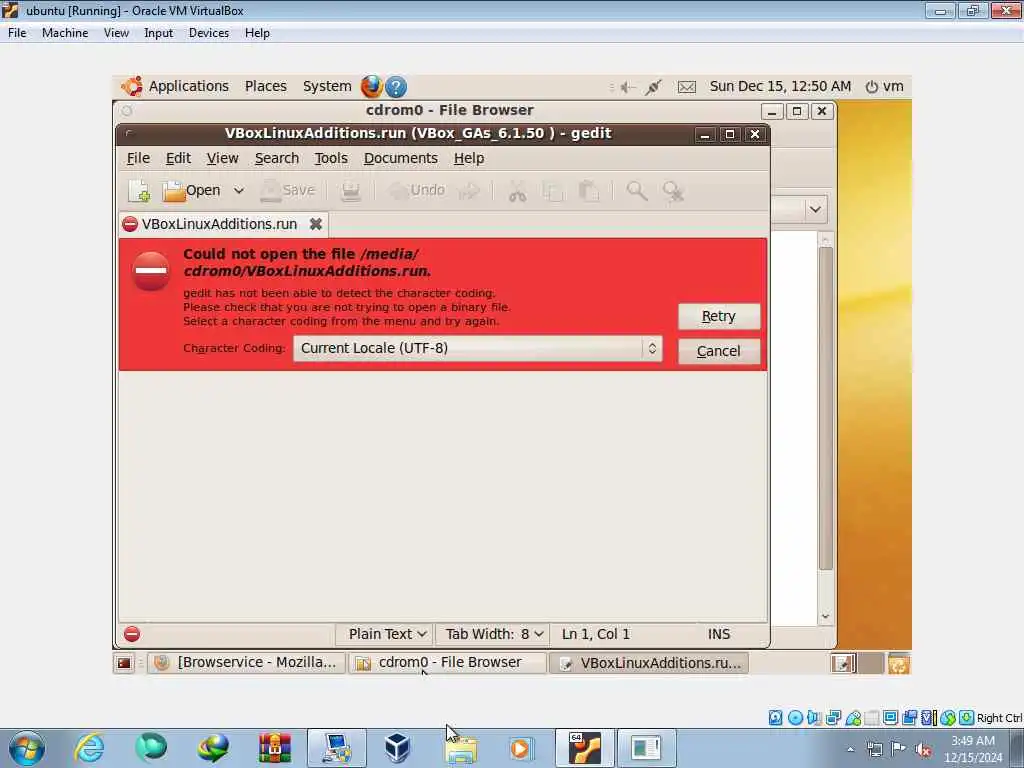Open Internet Explorer from Windows taskbar
The height and width of the screenshot is (768, 1024).
pyautogui.click(x=89, y=748)
